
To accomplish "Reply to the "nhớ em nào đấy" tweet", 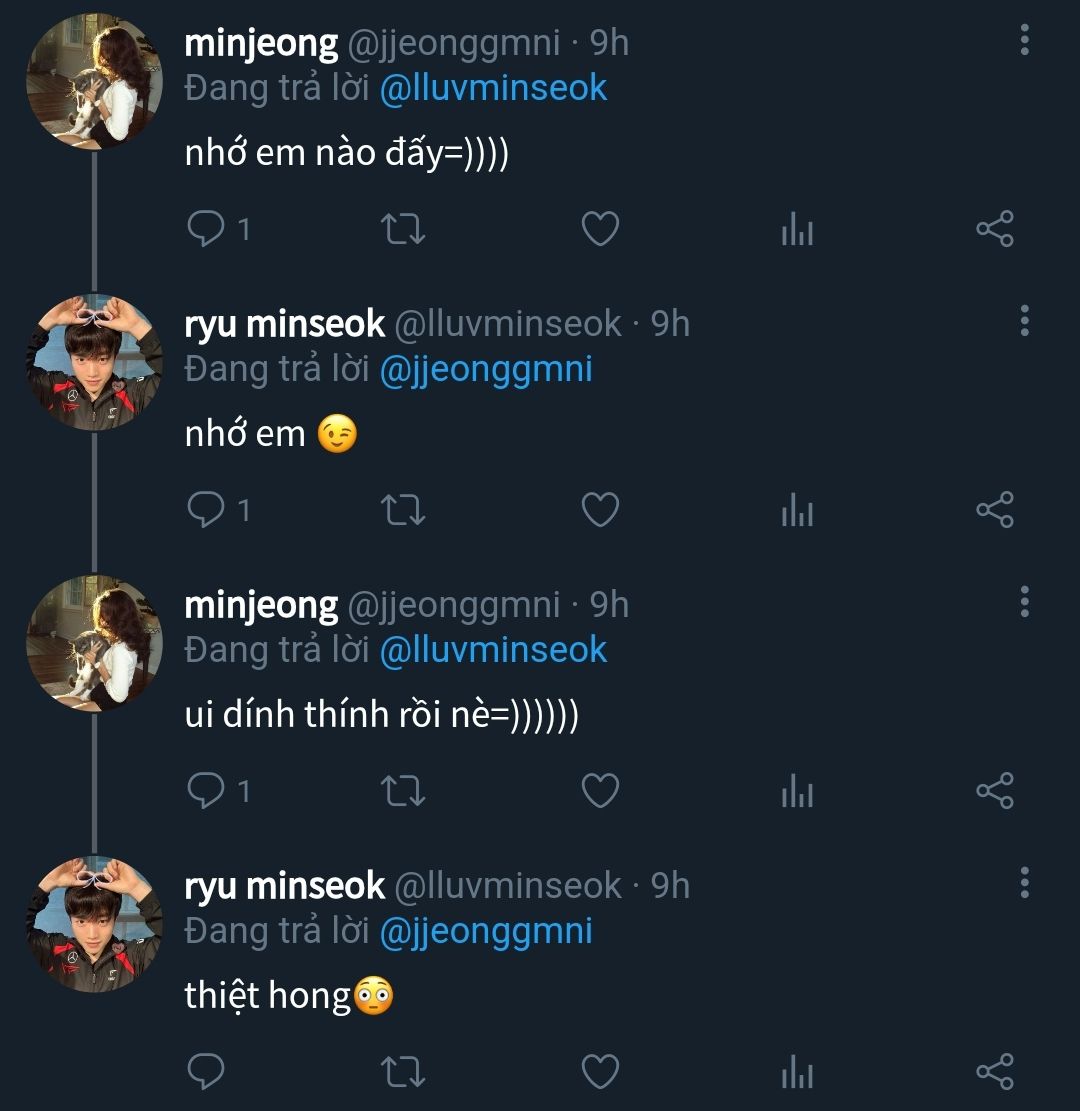I will coord(207,230).
